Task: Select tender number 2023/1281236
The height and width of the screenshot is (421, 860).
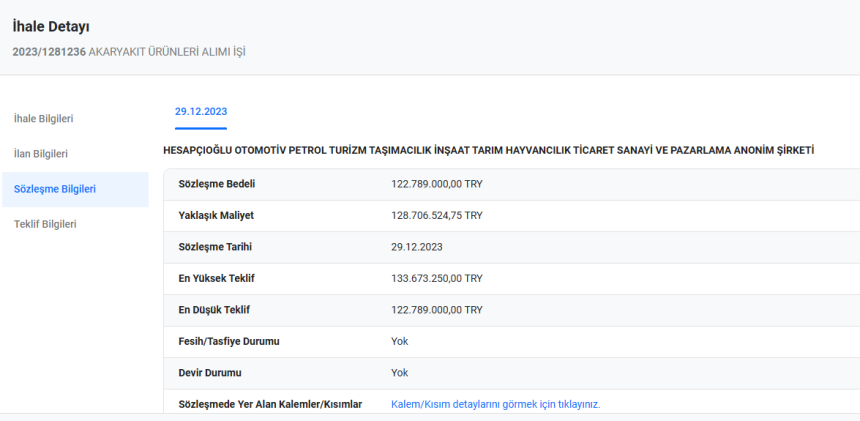Action: pyautogui.click(x=49, y=53)
